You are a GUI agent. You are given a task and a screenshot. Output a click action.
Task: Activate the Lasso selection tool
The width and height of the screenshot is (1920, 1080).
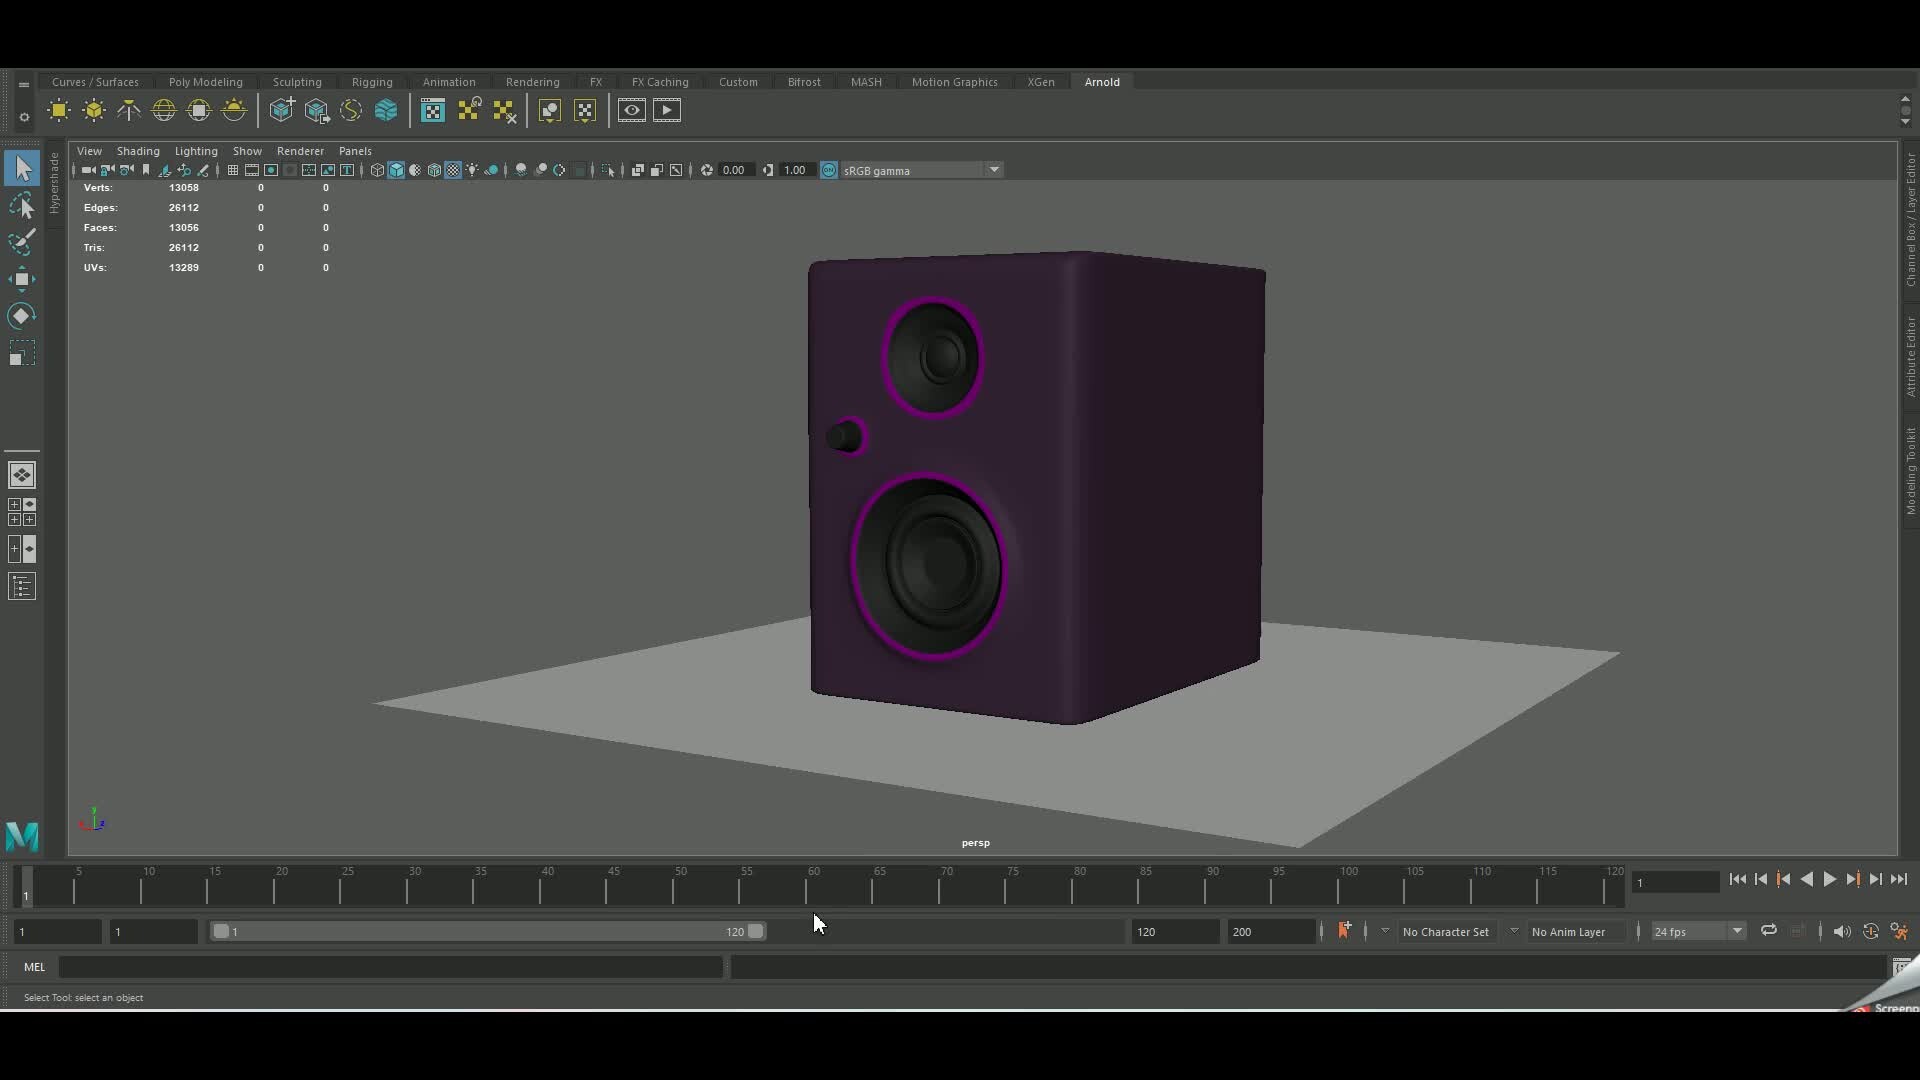click(x=22, y=206)
